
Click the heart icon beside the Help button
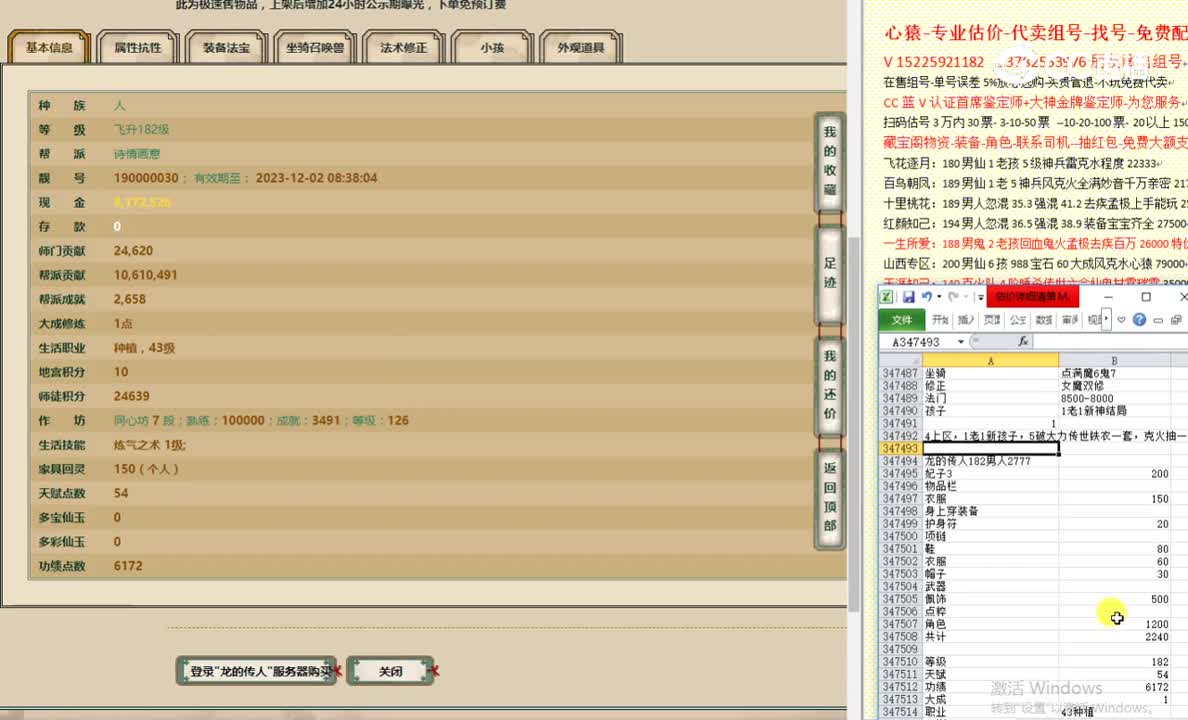point(1121,320)
